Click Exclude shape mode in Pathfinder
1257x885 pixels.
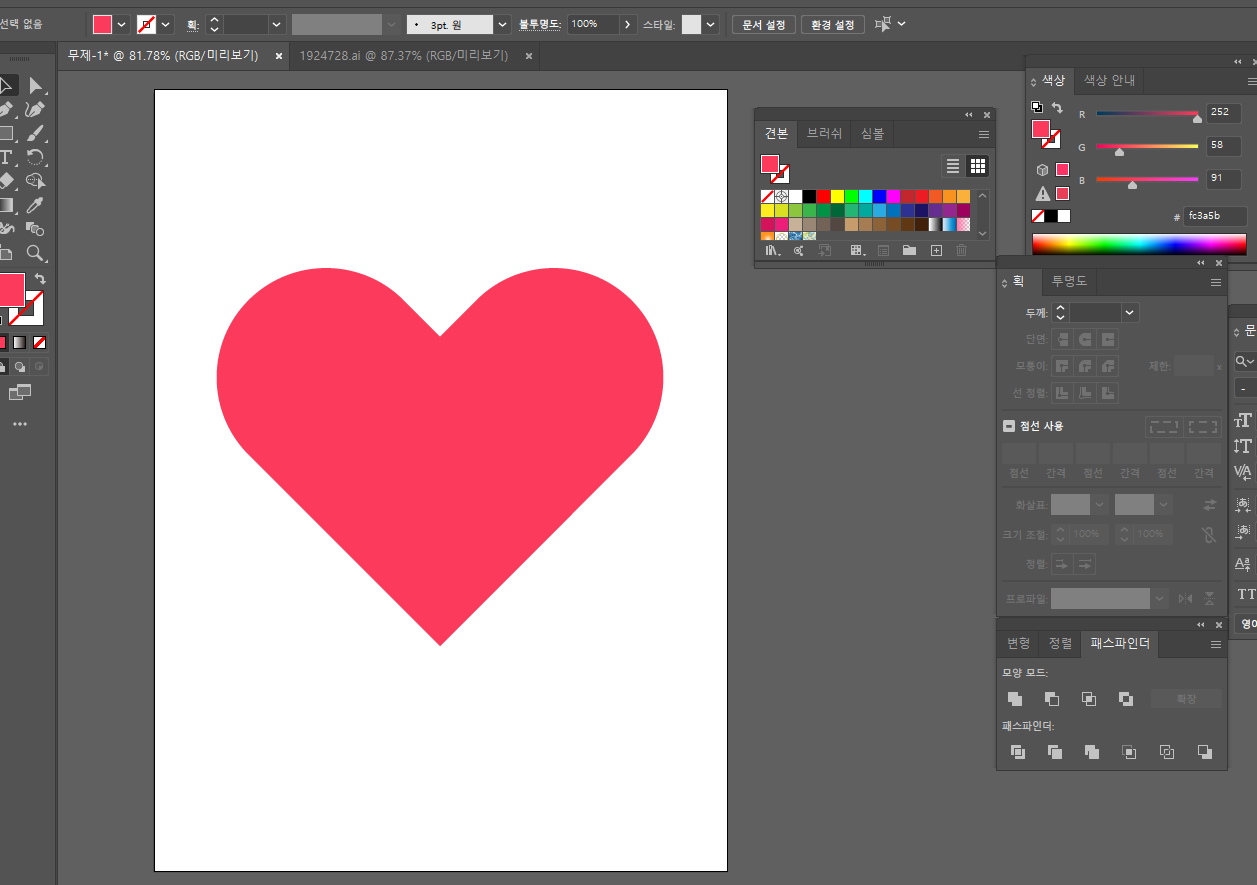1126,699
